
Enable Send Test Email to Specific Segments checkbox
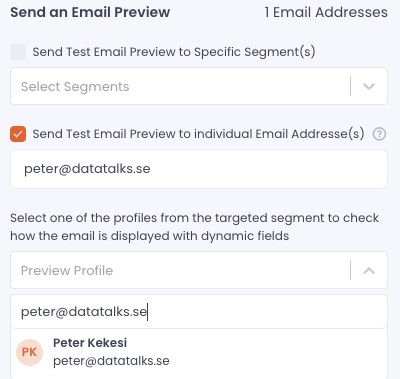pyautogui.click(x=18, y=52)
